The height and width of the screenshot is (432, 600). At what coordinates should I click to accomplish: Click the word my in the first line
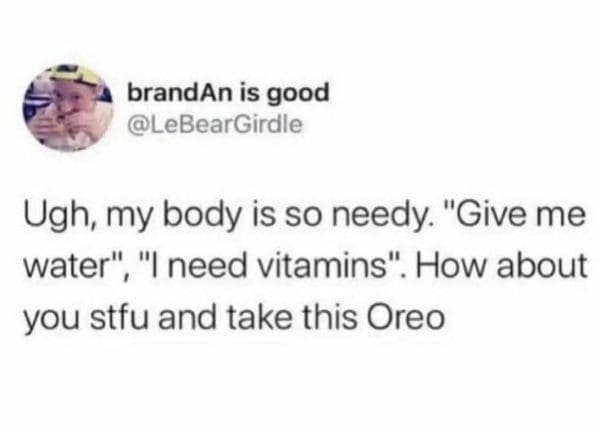(x=129, y=219)
